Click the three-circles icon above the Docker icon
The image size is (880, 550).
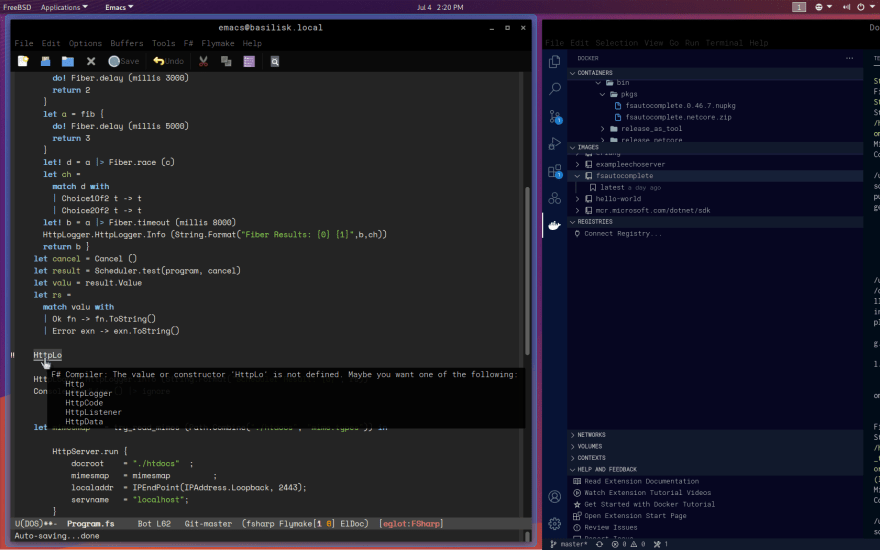[x=554, y=198]
